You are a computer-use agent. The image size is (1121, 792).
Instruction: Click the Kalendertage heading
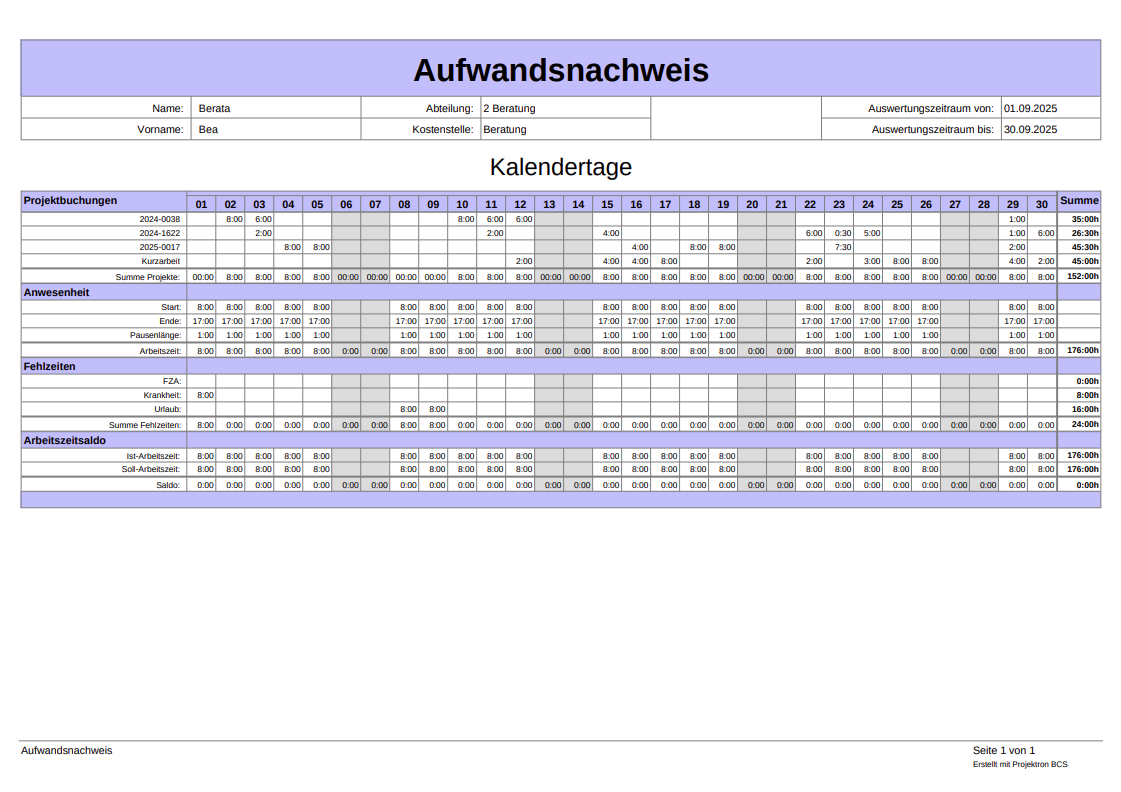tap(560, 166)
